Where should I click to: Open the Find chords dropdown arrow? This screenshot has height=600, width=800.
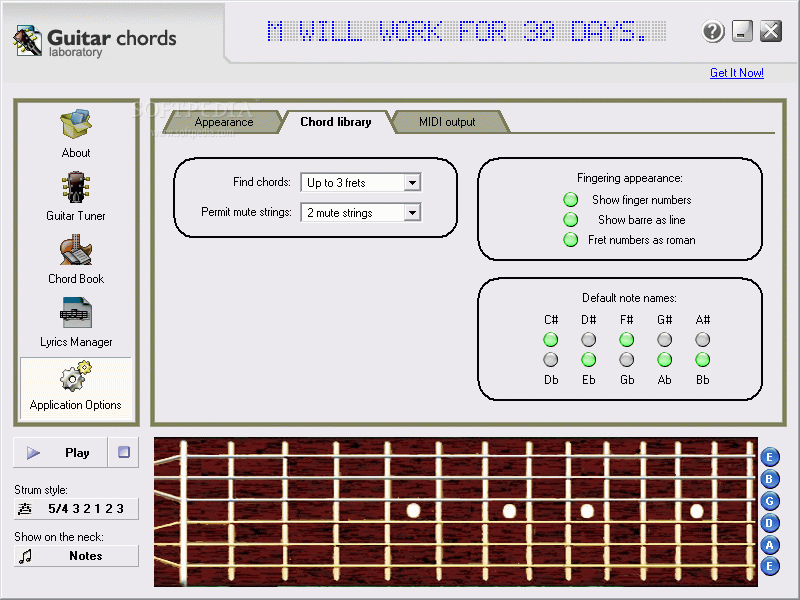point(412,182)
